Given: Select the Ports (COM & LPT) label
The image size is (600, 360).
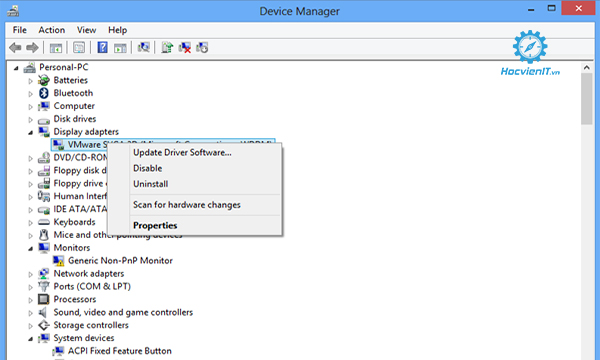Looking at the screenshot, I should (x=92, y=287).
